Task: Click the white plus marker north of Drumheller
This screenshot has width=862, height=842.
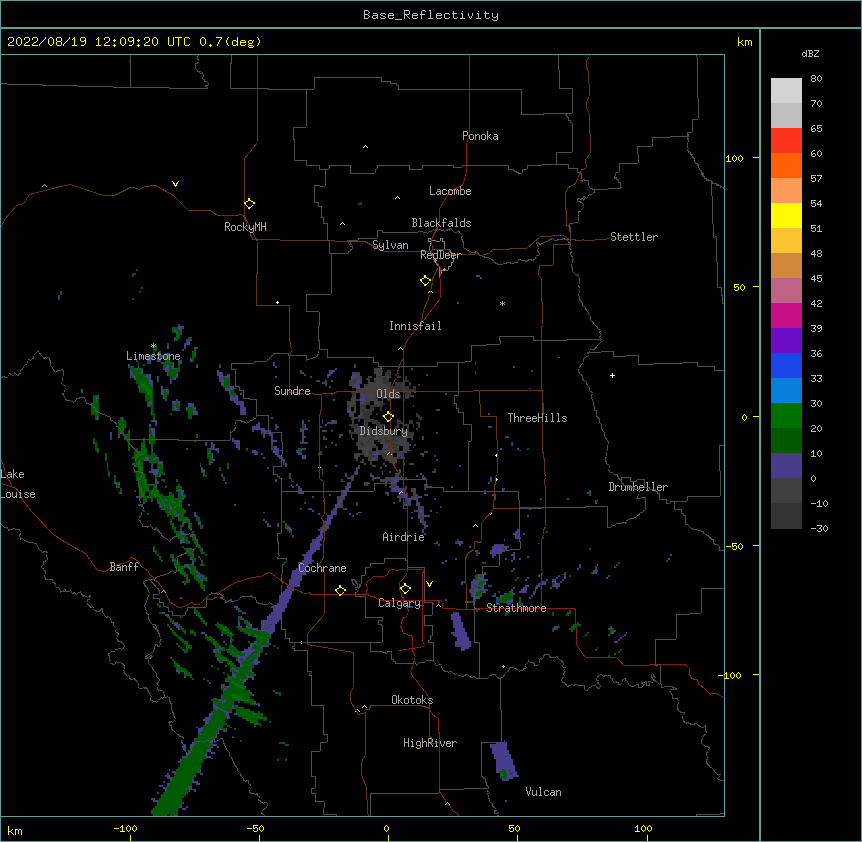Action: pos(612,375)
